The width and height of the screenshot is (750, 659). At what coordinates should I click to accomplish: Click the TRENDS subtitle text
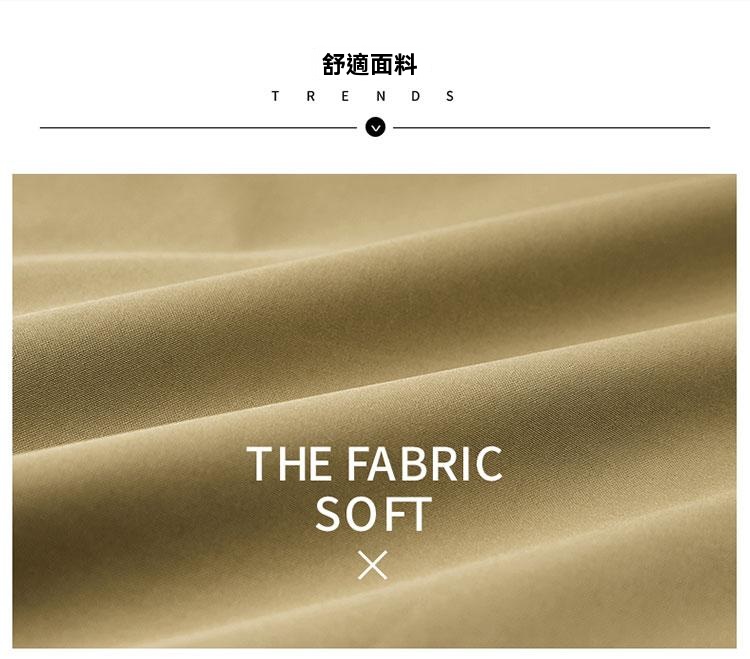363,96
